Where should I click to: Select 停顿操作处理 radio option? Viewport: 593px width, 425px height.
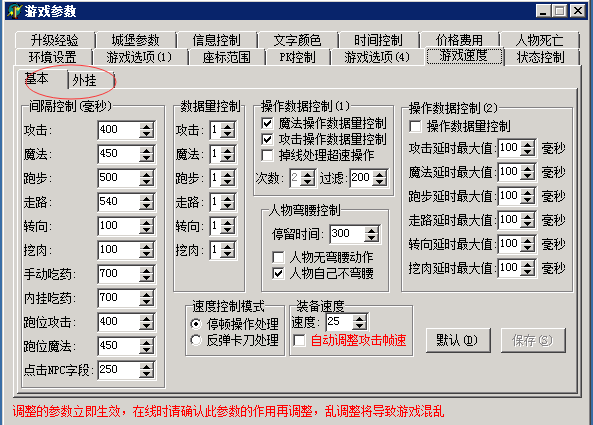click(x=196, y=324)
